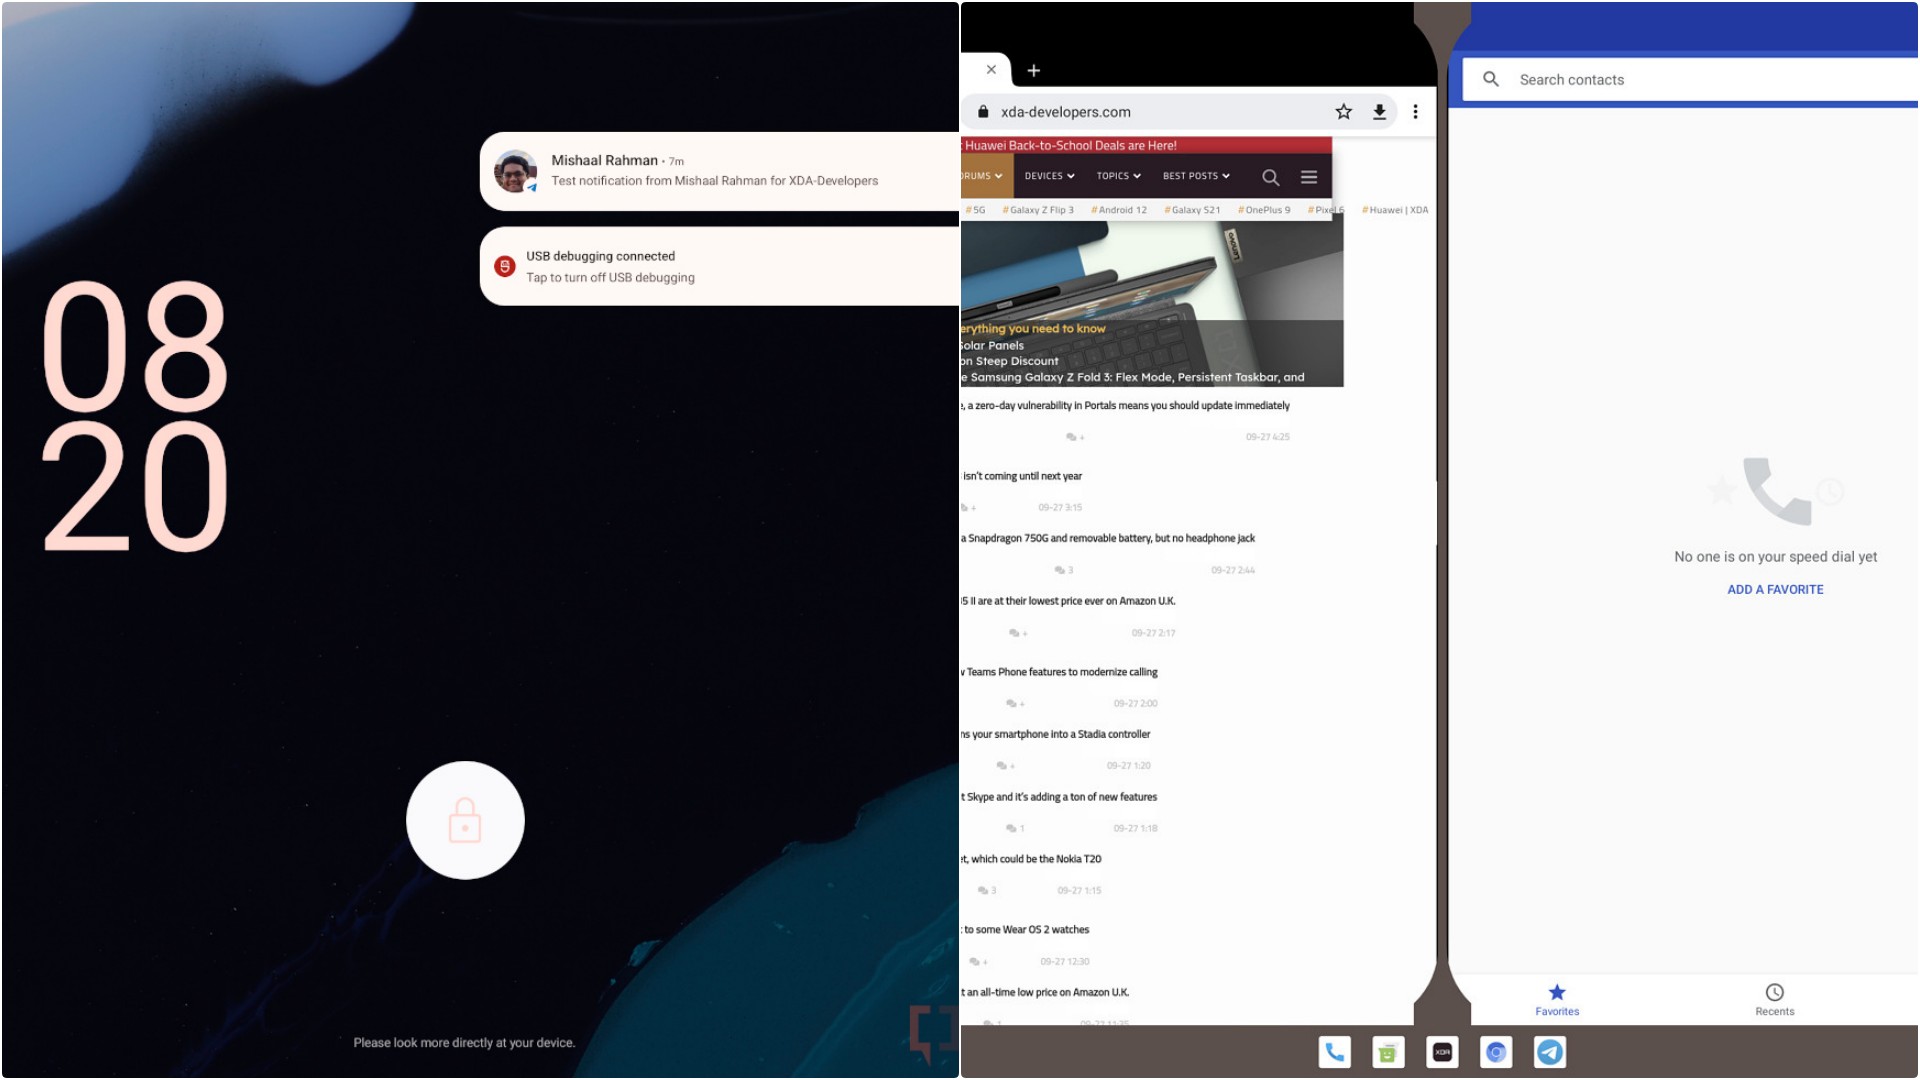This screenshot has height=1080, width=1920.
Task: Open the XDA hamburger menu
Action: pyautogui.click(x=1308, y=177)
